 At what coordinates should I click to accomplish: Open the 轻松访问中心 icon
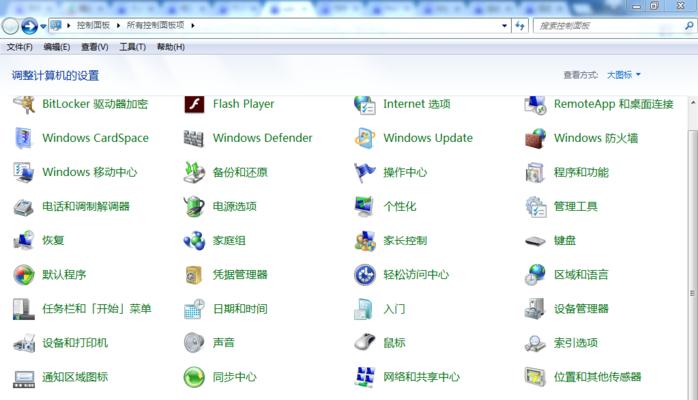click(365, 275)
